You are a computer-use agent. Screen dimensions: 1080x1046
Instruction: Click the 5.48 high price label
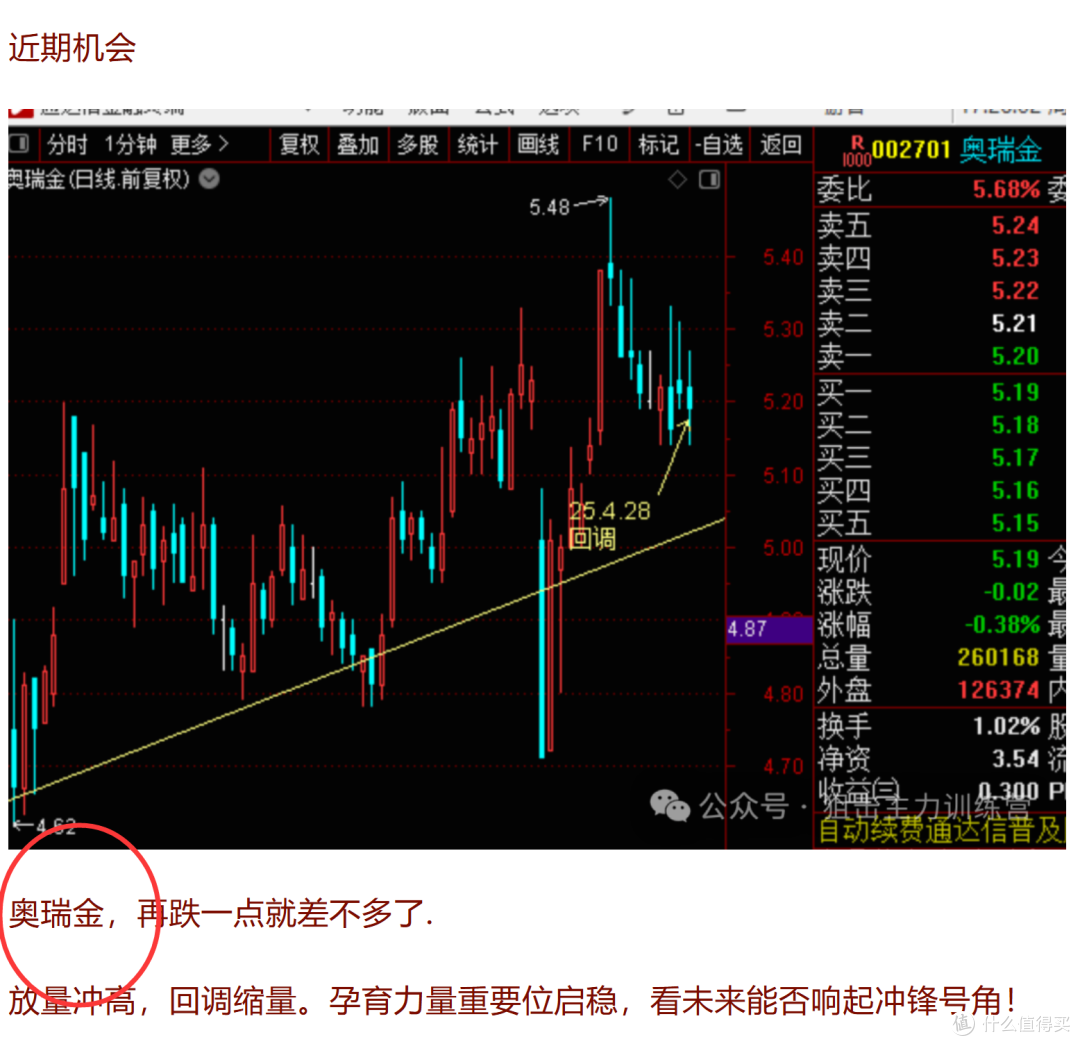550,207
